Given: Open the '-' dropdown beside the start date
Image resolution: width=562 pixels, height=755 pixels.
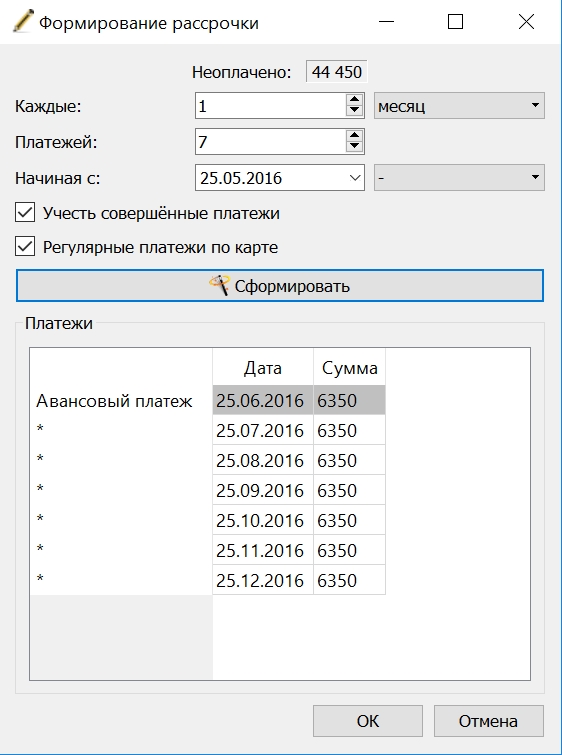Looking at the screenshot, I should [459, 178].
